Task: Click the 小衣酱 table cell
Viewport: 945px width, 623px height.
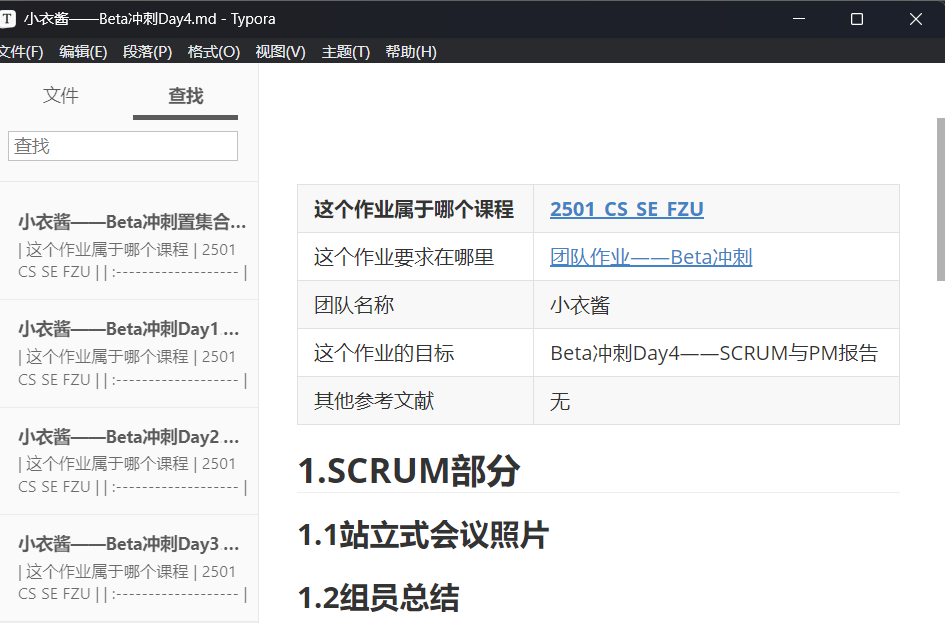Action: (x=716, y=305)
